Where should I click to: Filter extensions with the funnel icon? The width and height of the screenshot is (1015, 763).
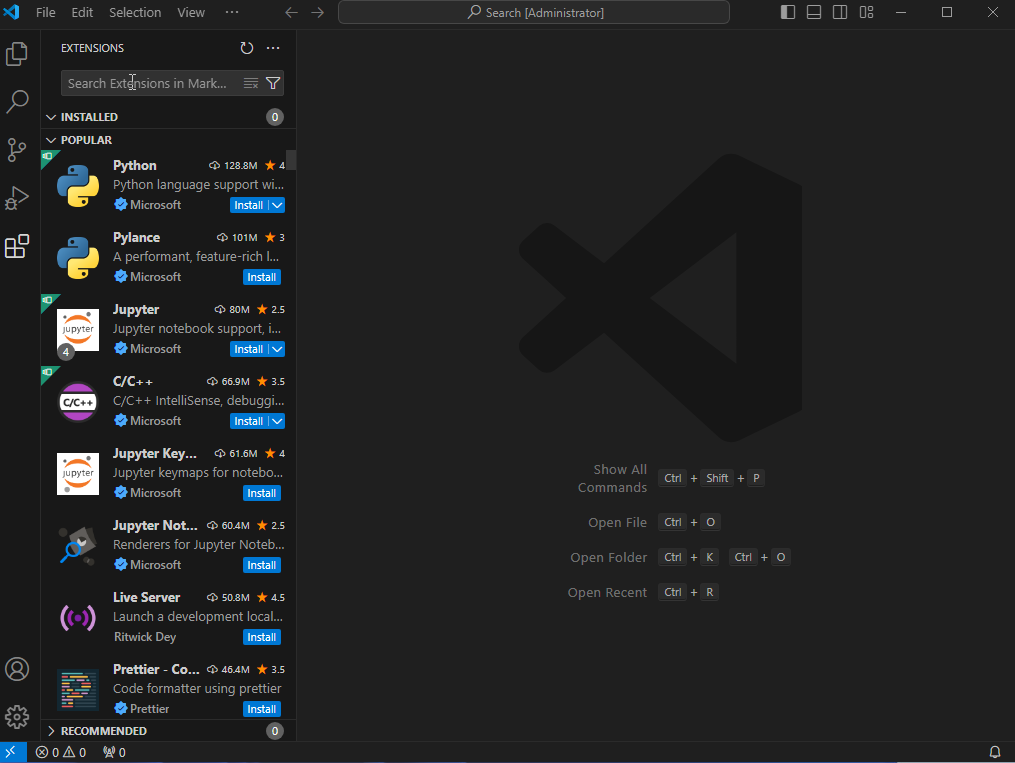[x=273, y=83]
